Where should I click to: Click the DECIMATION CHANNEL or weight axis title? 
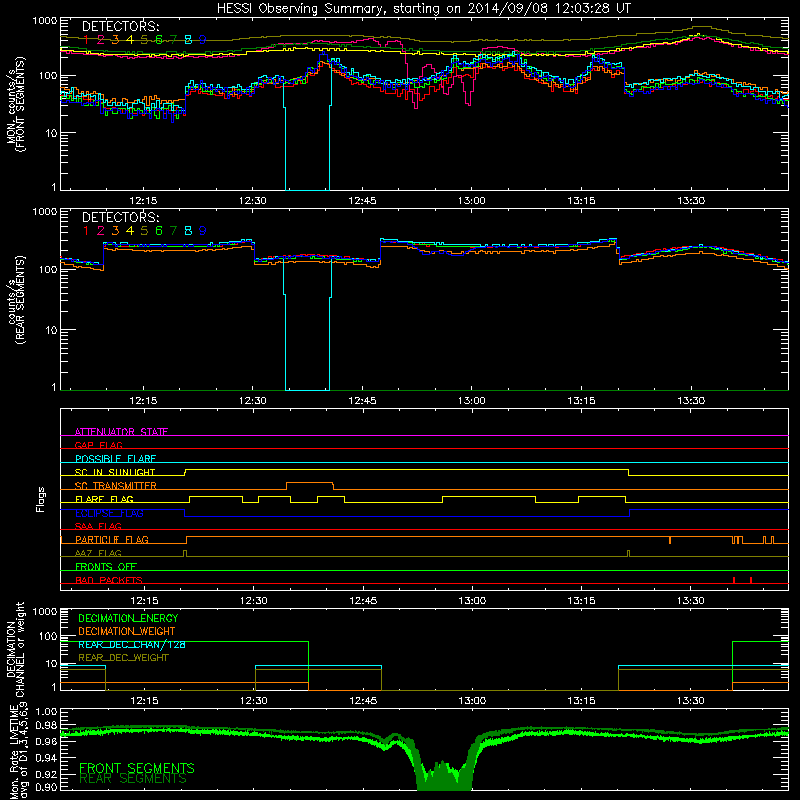tap(15, 650)
